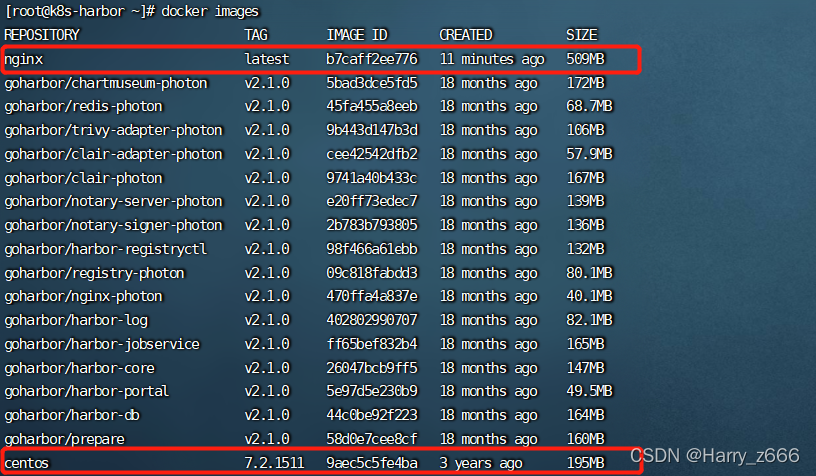
Task: Select goharbor/harbor-jobservice repository
Action: [102, 344]
